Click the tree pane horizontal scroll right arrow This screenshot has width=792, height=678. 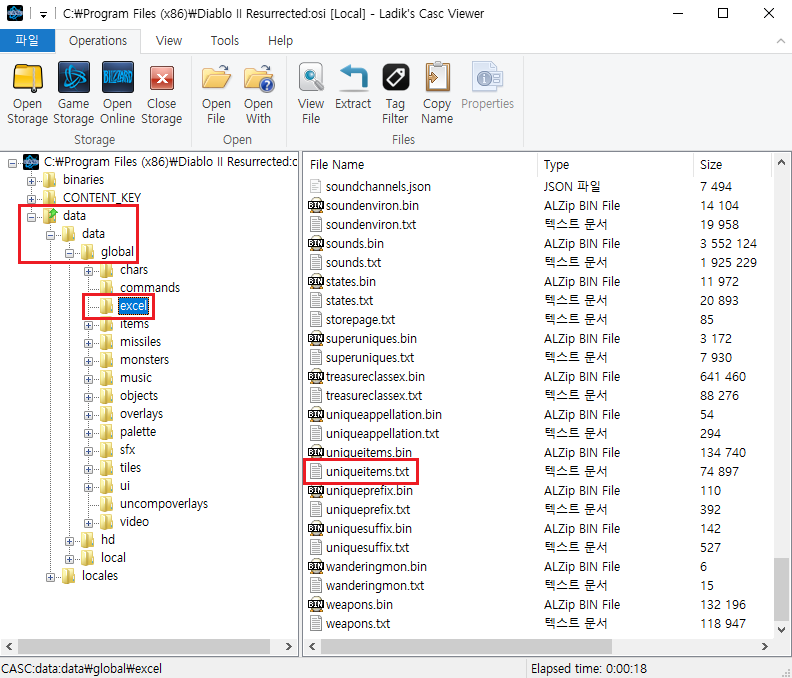coord(288,646)
